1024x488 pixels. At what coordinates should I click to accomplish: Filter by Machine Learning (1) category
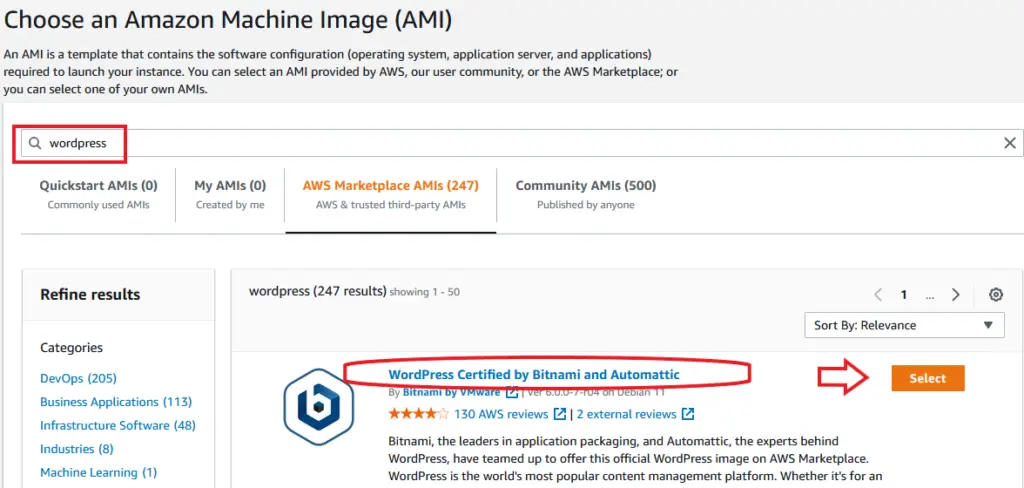[99, 472]
